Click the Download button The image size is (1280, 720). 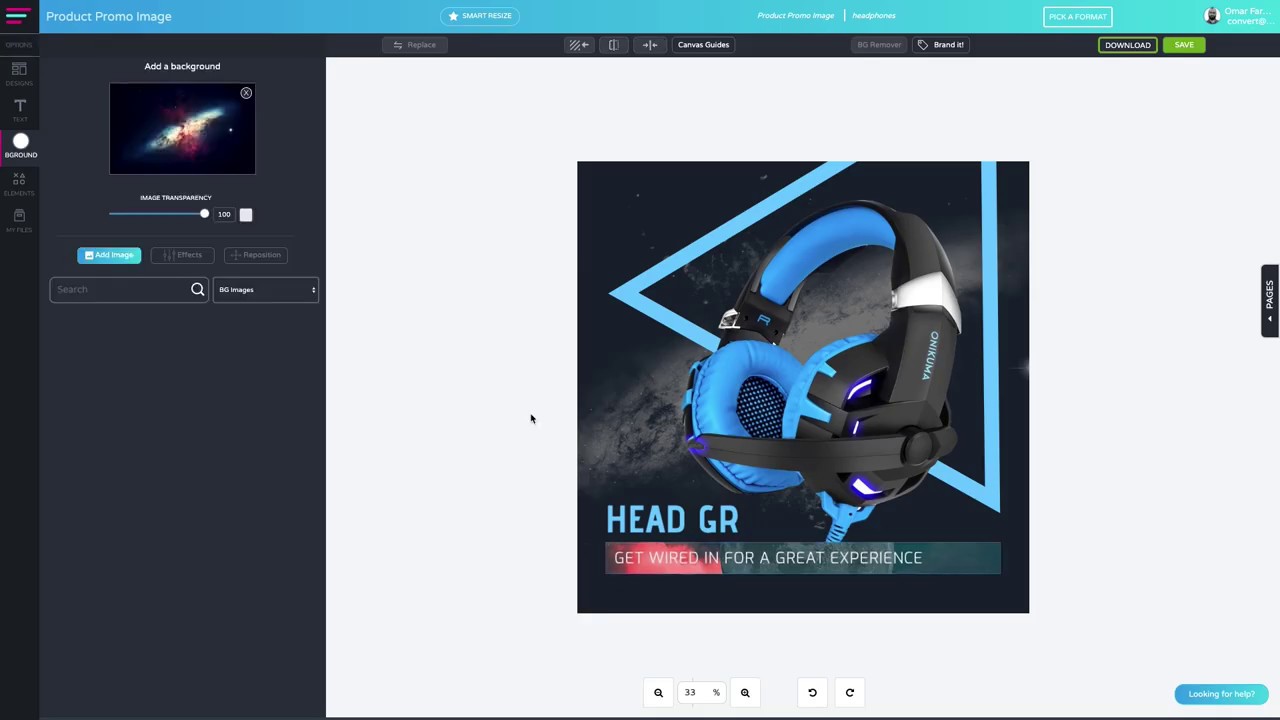(1127, 44)
